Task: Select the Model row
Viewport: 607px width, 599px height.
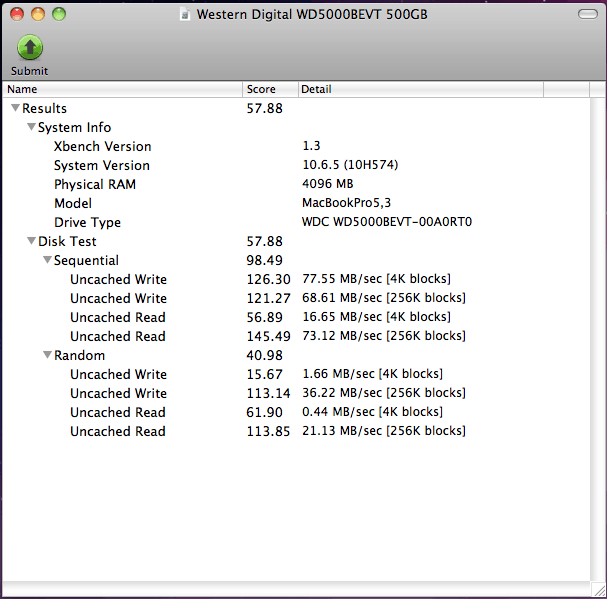Action: [x=296, y=203]
